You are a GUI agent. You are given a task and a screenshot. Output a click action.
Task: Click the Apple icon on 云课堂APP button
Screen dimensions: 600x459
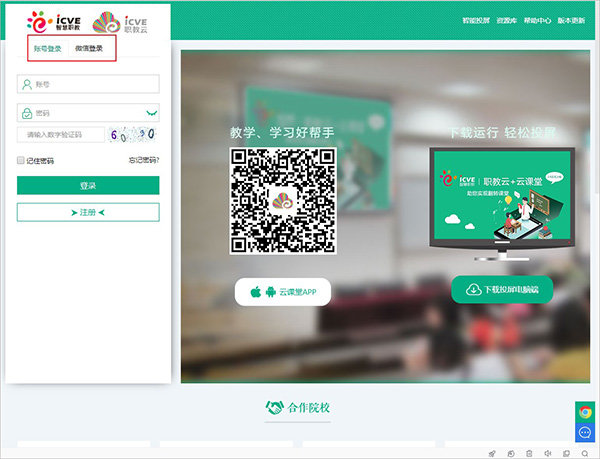point(256,292)
